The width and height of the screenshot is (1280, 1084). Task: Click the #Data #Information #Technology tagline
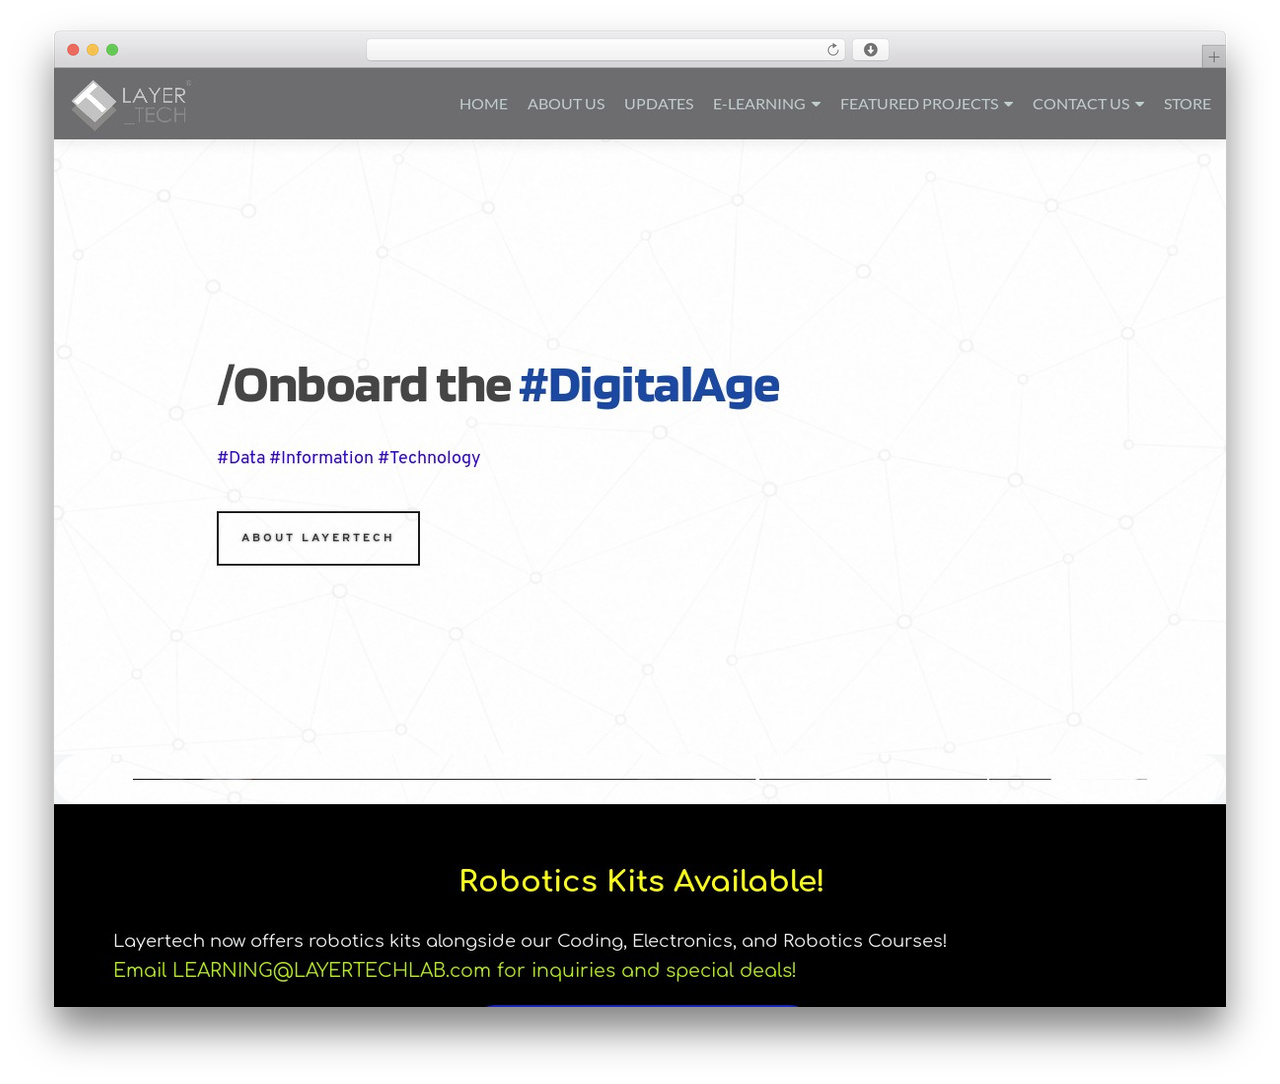[349, 457]
